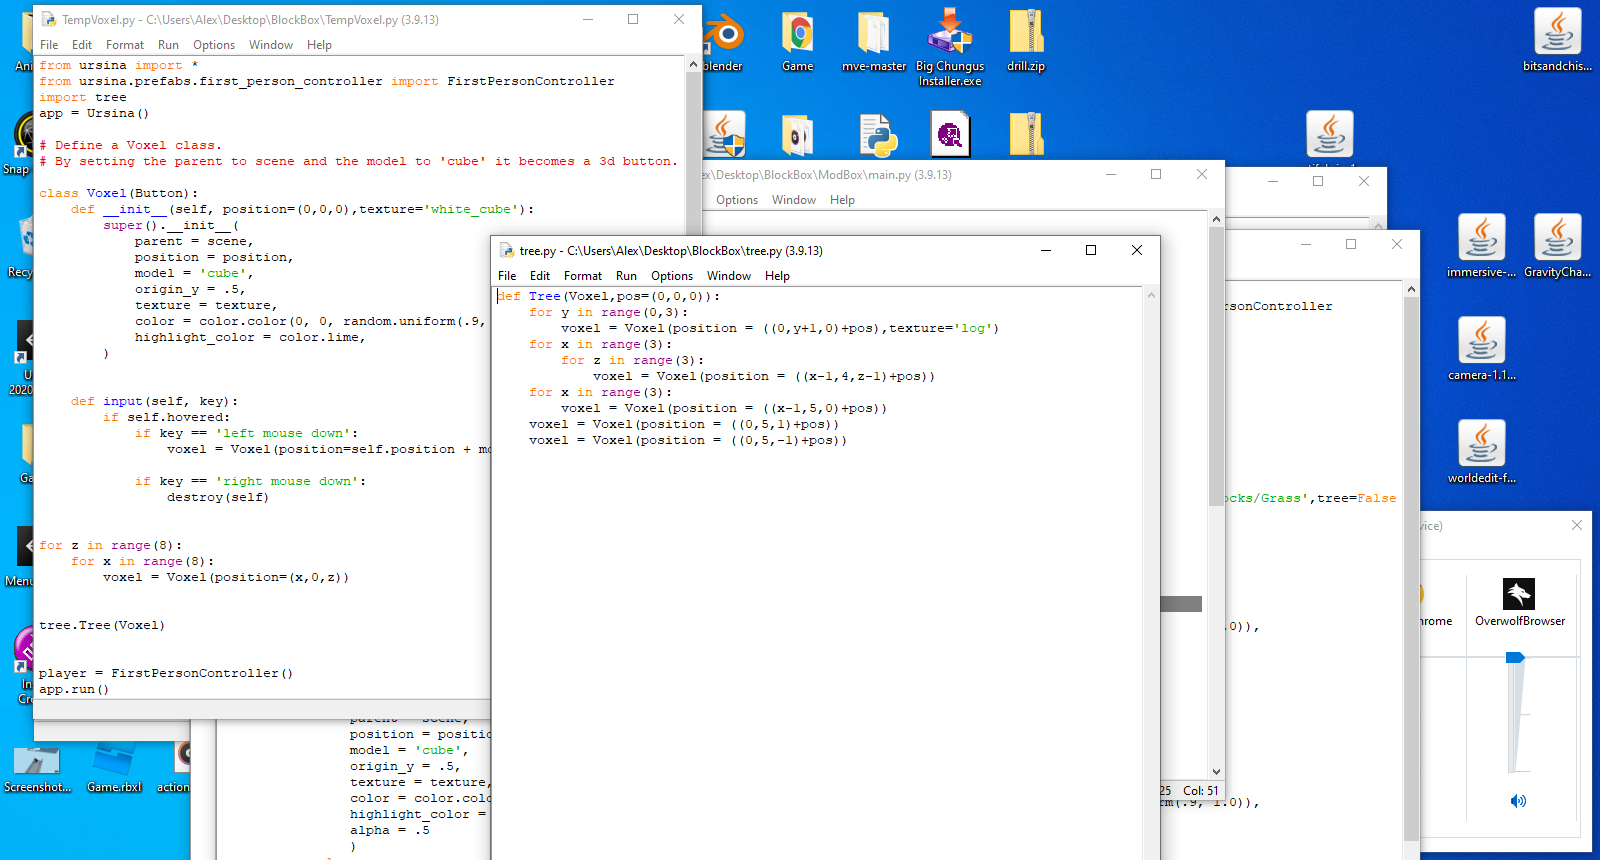This screenshot has width=1600, height=860.
Task: Open the Screenshot... desktop icon
Action: click(x=37, y=768)
